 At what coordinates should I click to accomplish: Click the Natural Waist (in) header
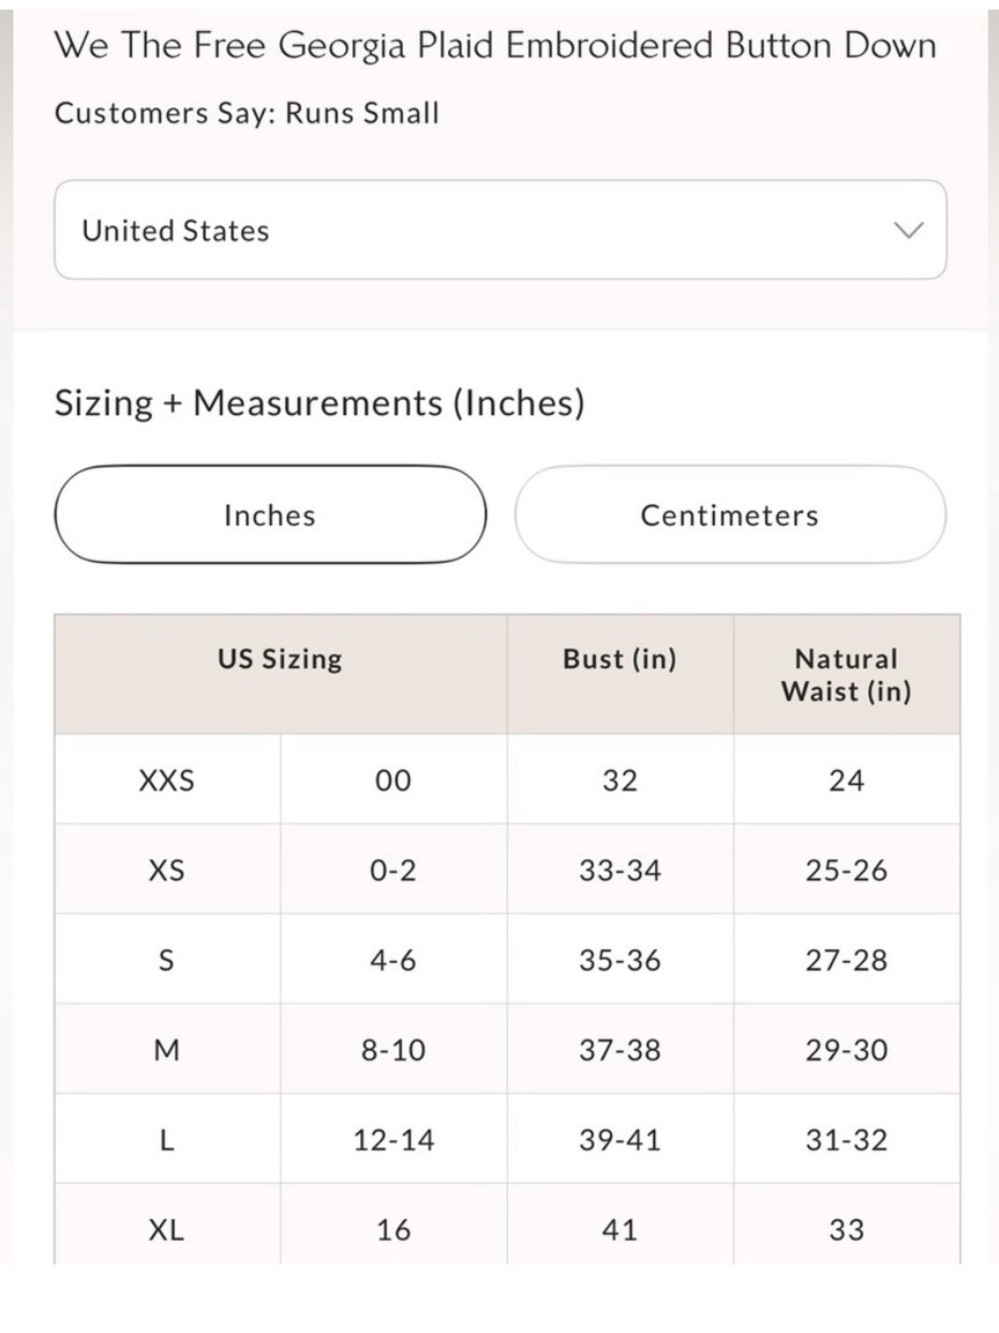tap(846, 675)
